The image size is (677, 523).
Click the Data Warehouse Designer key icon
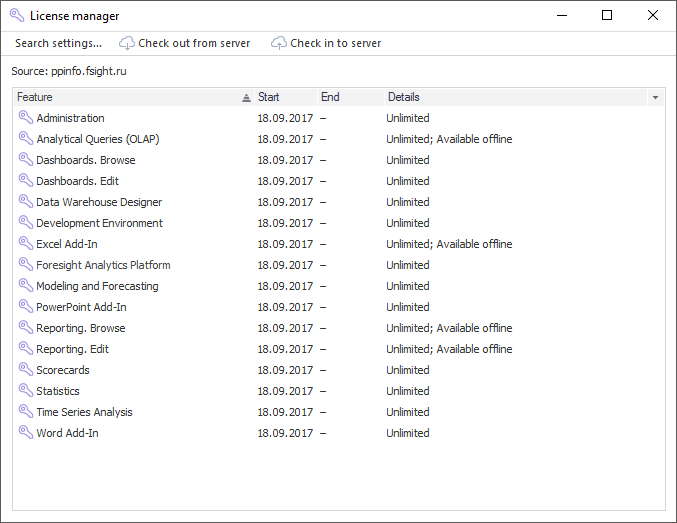pyautogui.click(x=26, y=202)
